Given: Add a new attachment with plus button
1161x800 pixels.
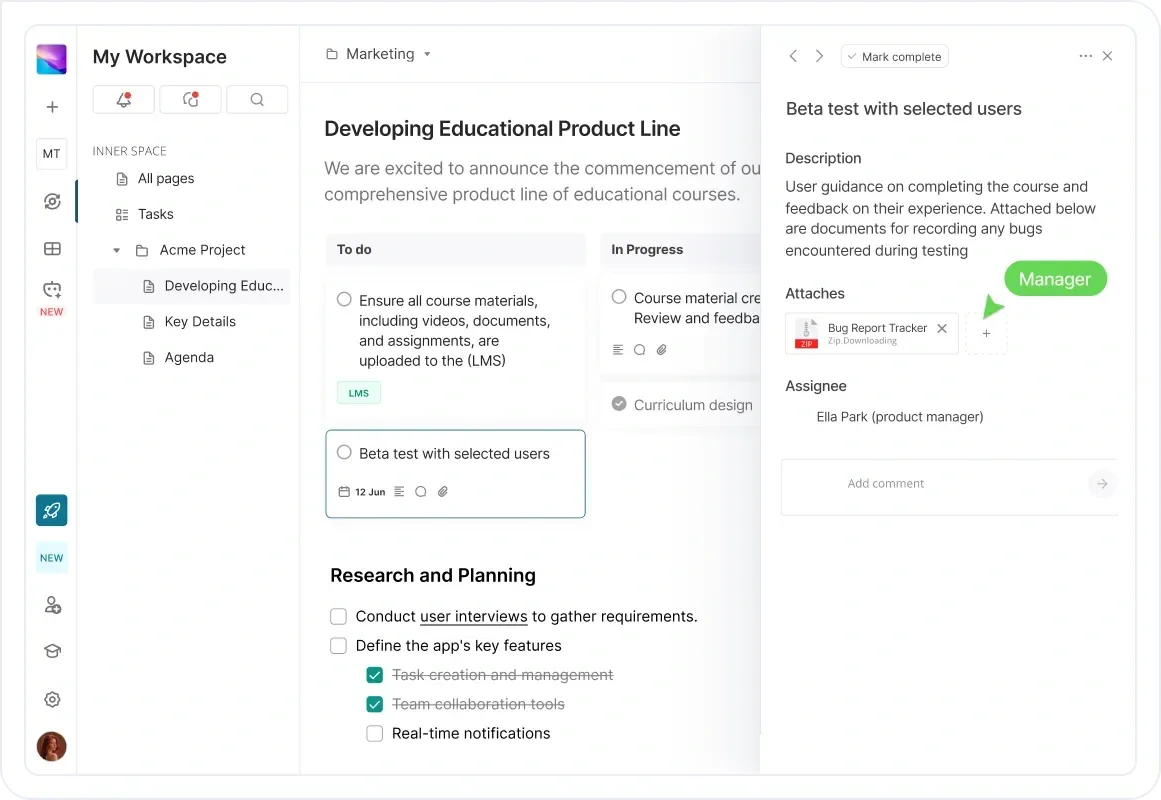Looking at the screenshot, I should point(986,333).
